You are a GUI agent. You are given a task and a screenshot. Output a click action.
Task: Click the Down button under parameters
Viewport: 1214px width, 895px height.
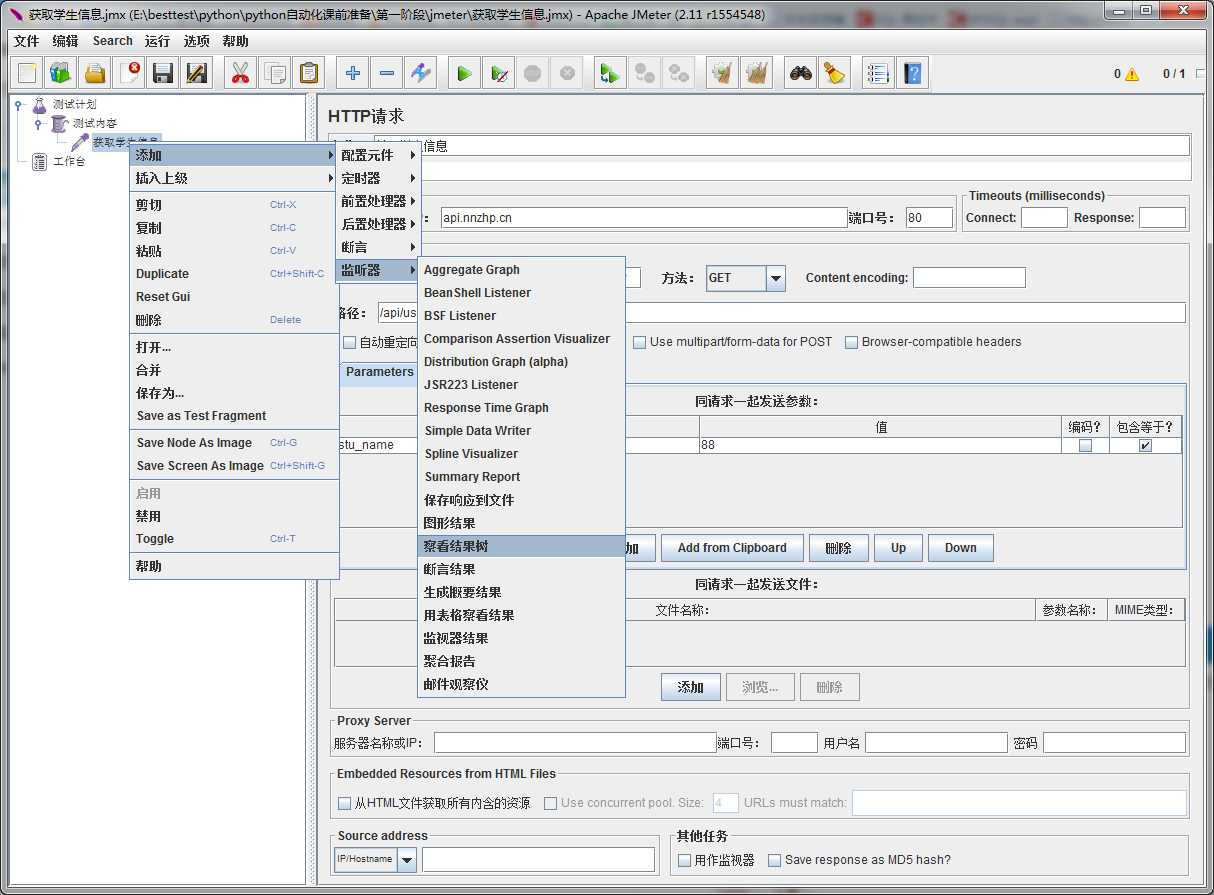click(x=960, y=548)
